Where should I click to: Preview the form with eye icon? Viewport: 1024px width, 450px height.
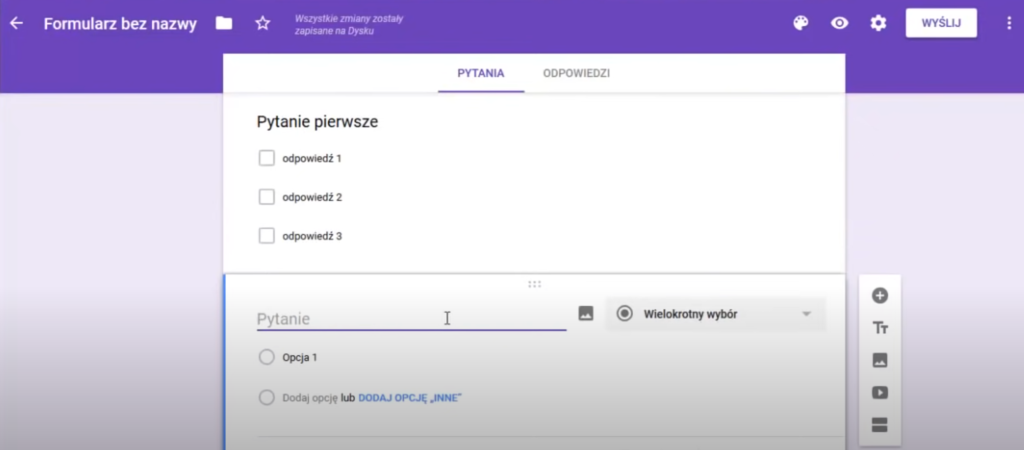tap(839, 24)
